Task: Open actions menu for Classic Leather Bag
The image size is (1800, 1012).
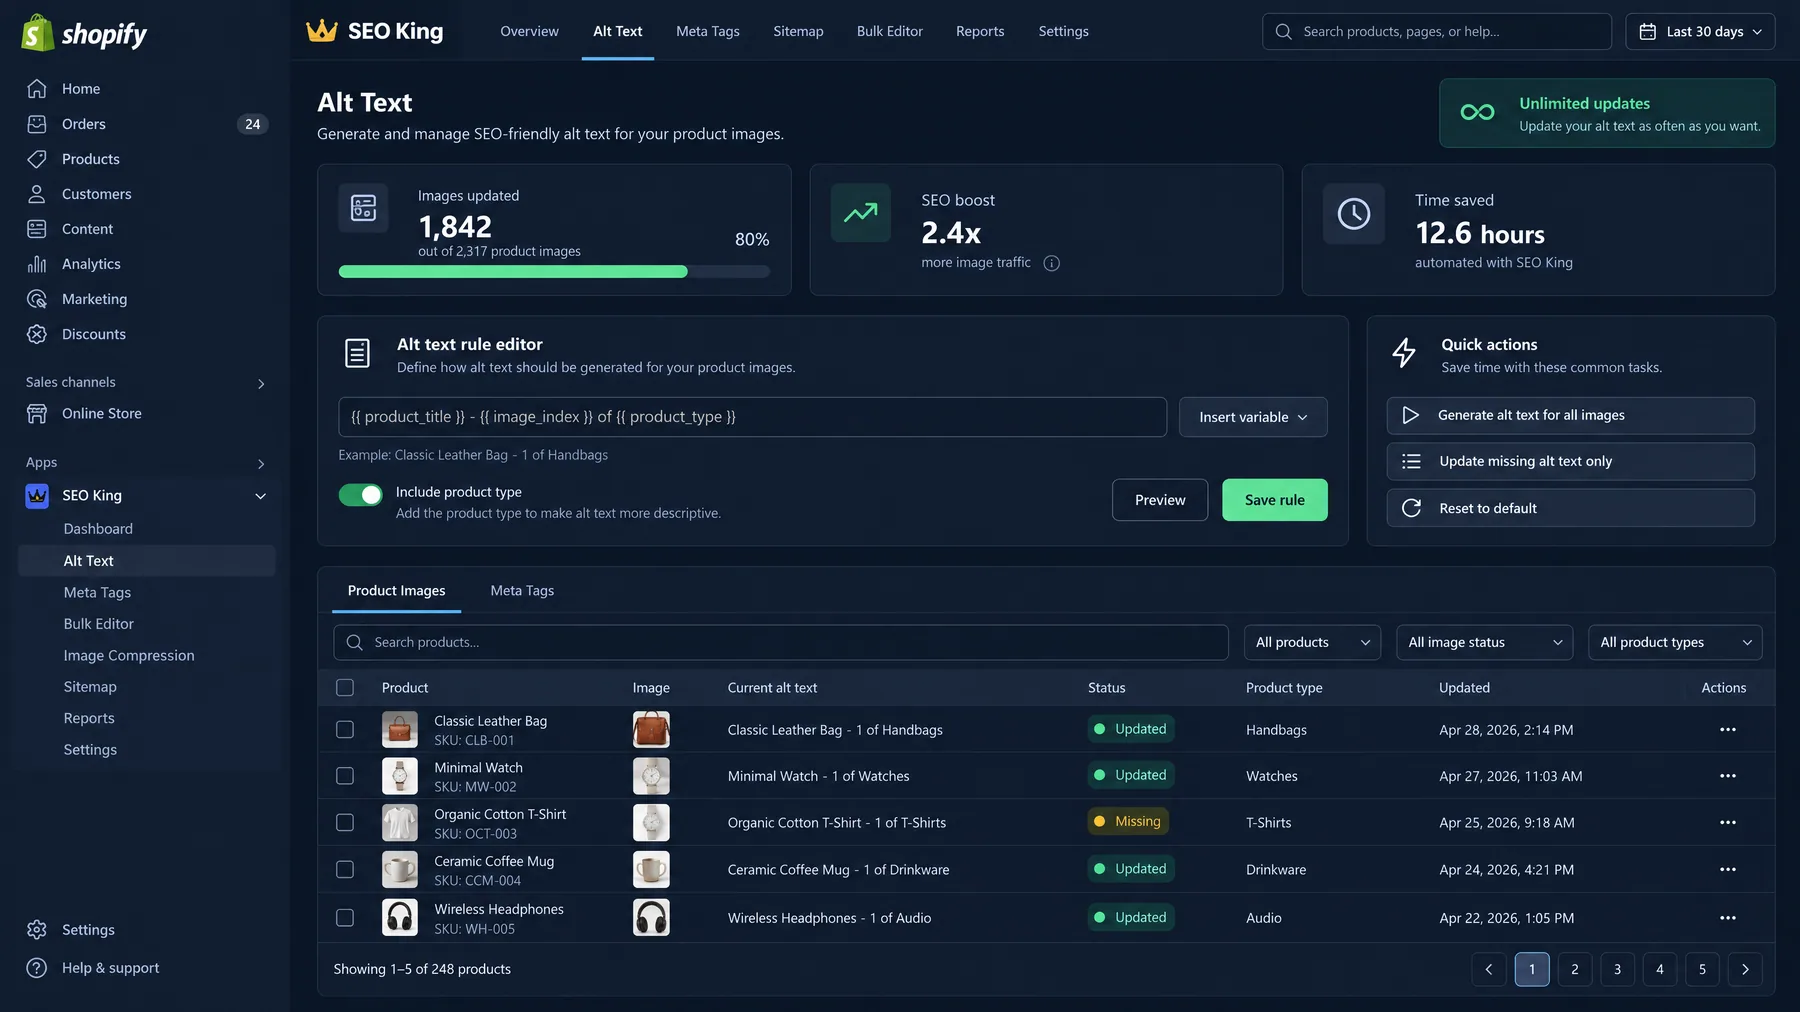Action: (x=1727, y=730)
